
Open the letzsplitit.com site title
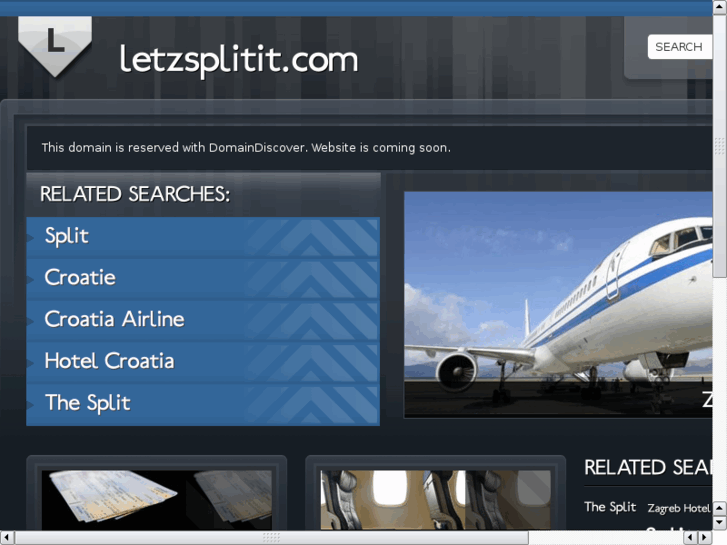point(239,60)
